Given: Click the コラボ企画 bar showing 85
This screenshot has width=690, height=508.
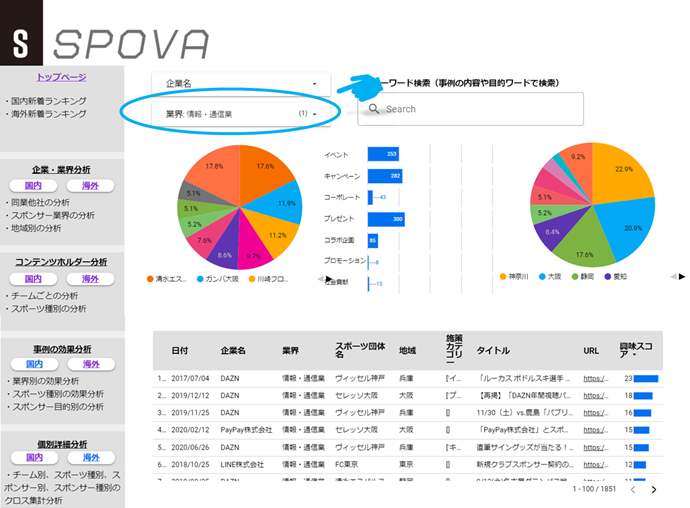Looking at the screenshot, I should 373,240.
